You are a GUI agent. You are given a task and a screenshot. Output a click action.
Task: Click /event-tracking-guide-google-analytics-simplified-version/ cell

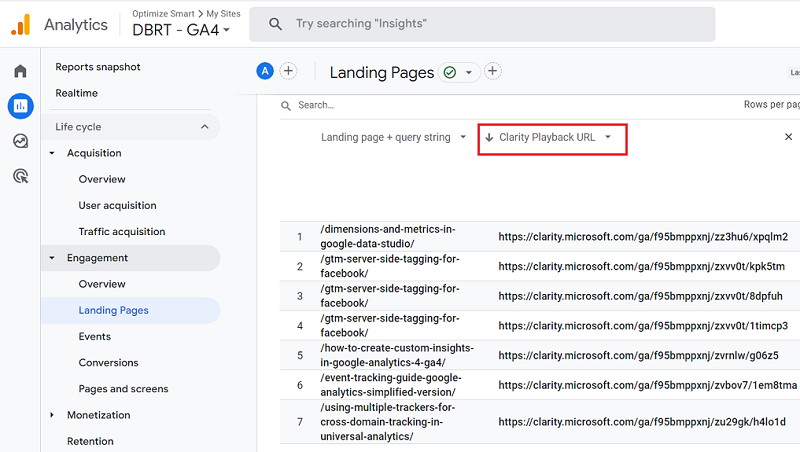[x=391, y=385]
